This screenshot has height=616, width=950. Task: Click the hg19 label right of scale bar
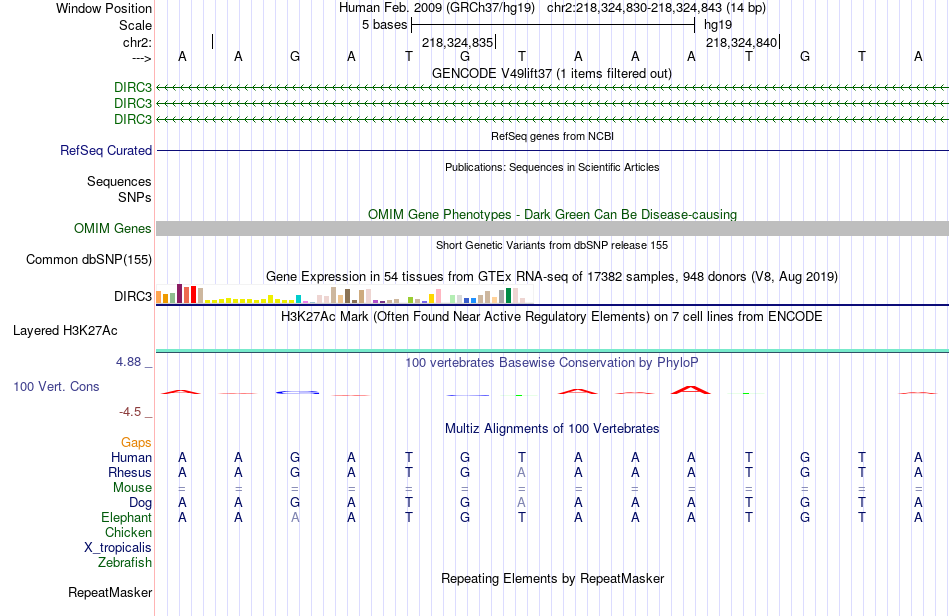pos(718,25)
